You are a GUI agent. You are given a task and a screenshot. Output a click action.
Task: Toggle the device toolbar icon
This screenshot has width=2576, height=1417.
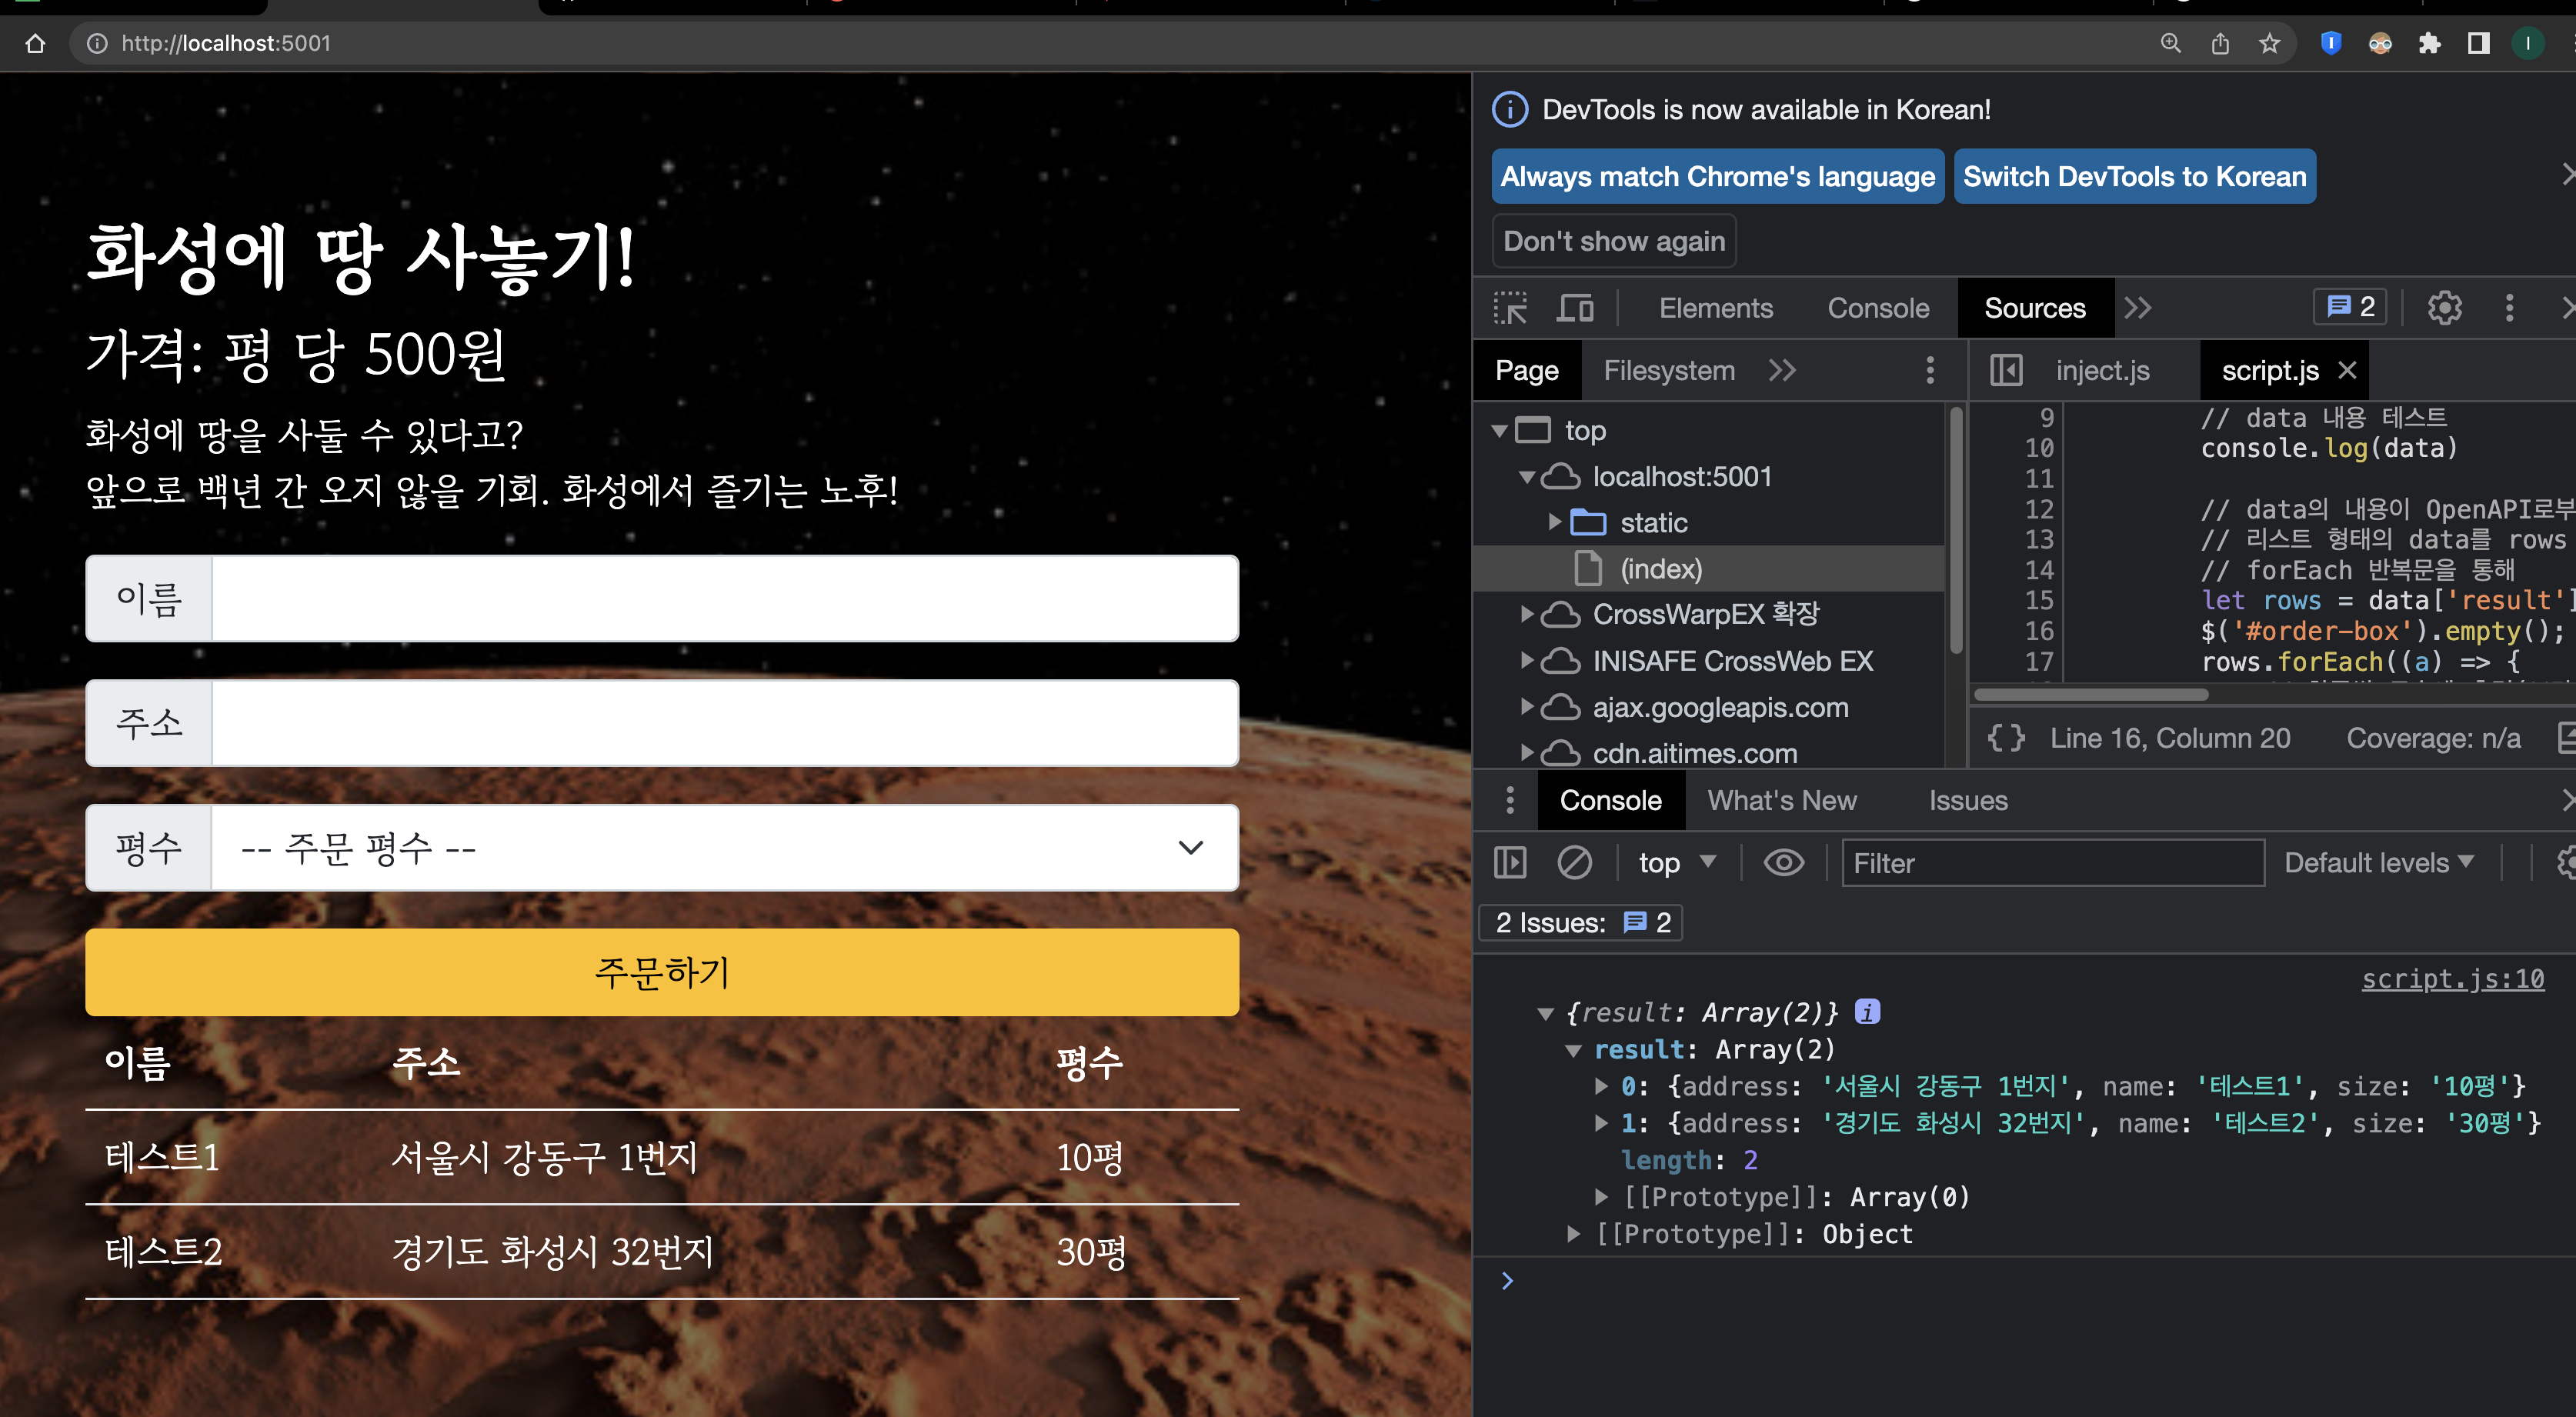(x=1575, y=308)
